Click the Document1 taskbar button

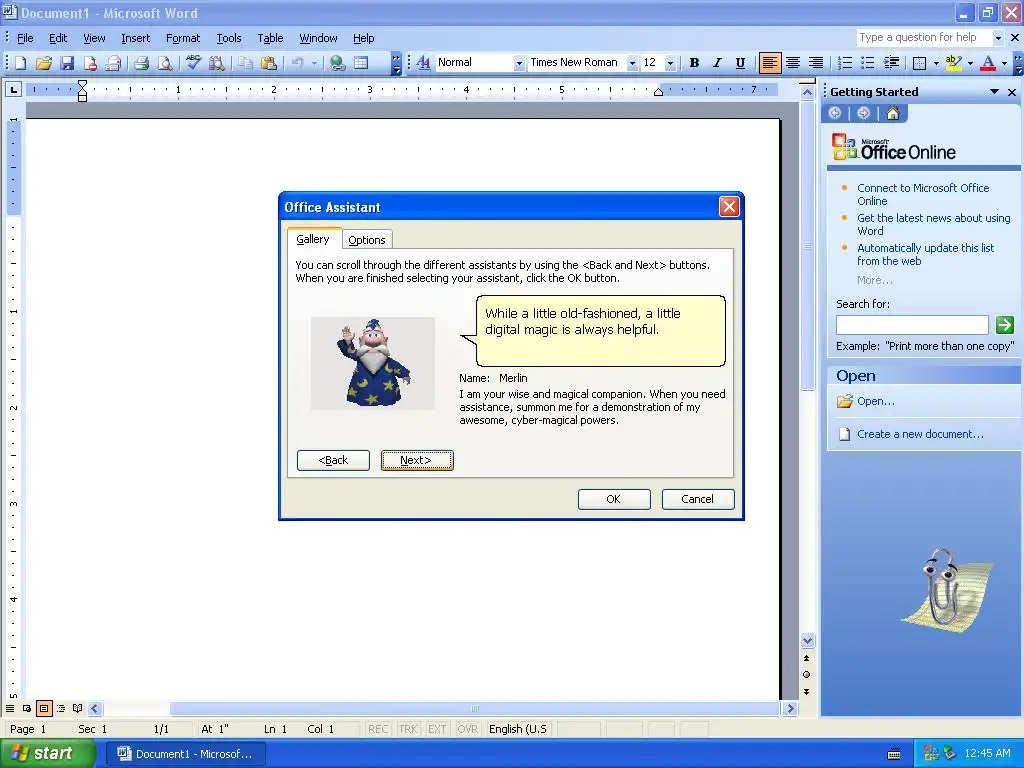(x=185, y=754)
